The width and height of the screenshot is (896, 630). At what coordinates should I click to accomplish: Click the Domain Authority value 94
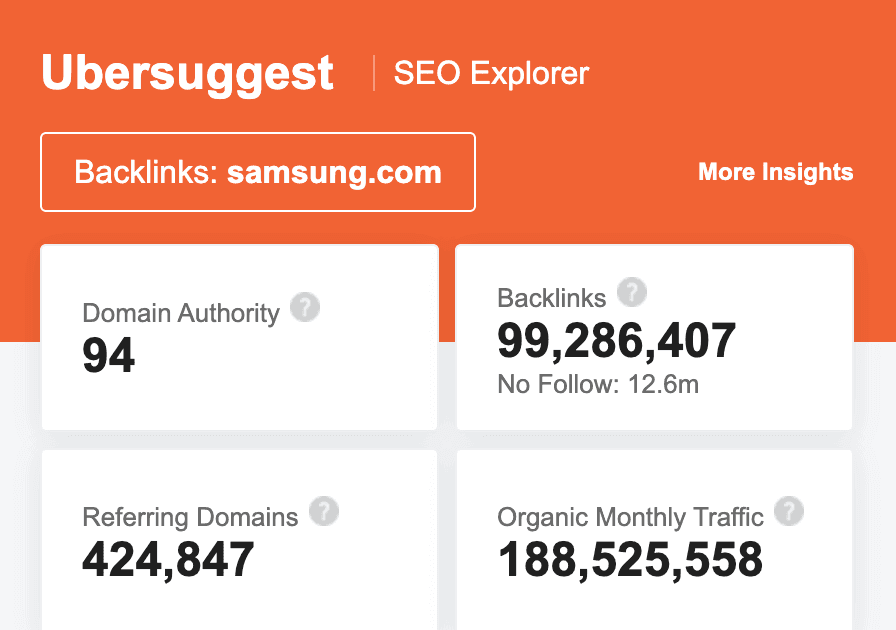coord(109,356)
